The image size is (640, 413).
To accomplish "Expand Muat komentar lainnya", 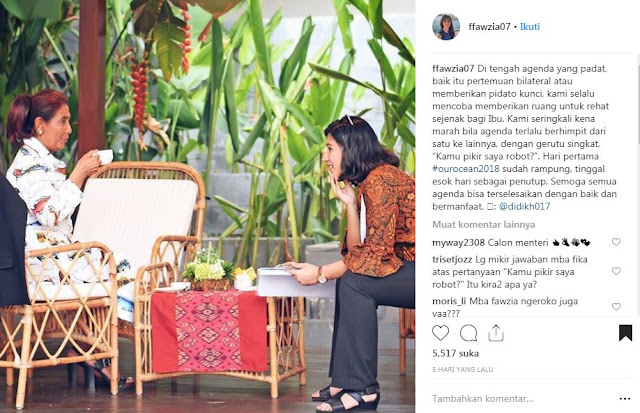I will (x=484, y=225).
